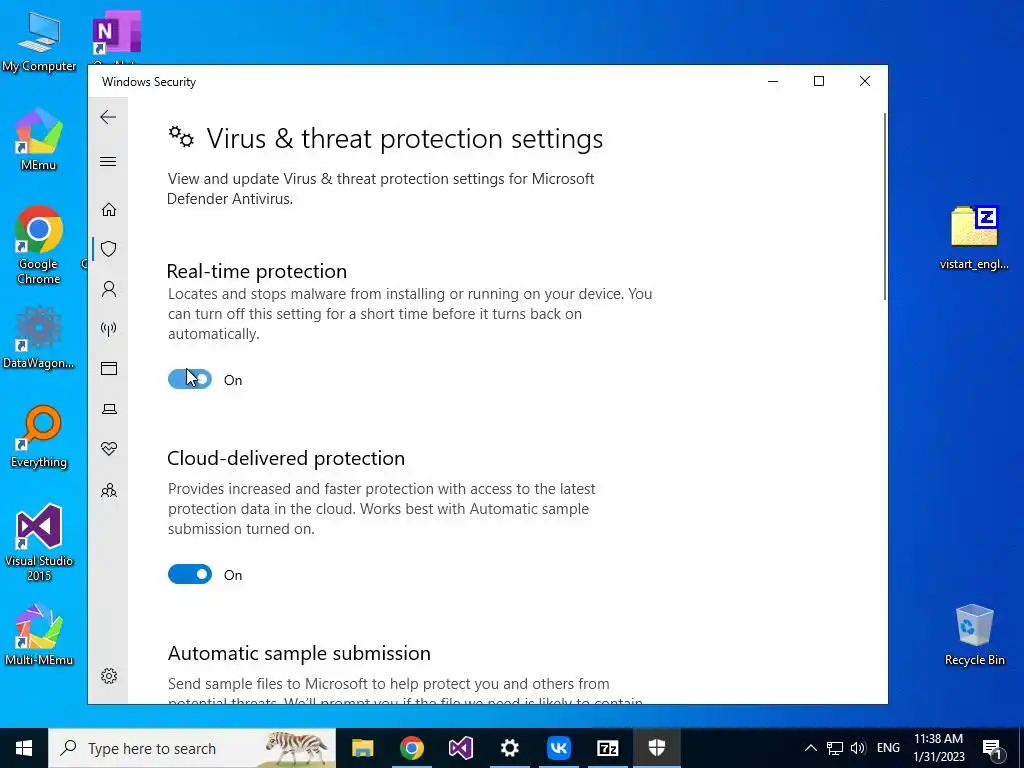Open Account protection person icon
1024x768 pixels.
pos(109,289)
